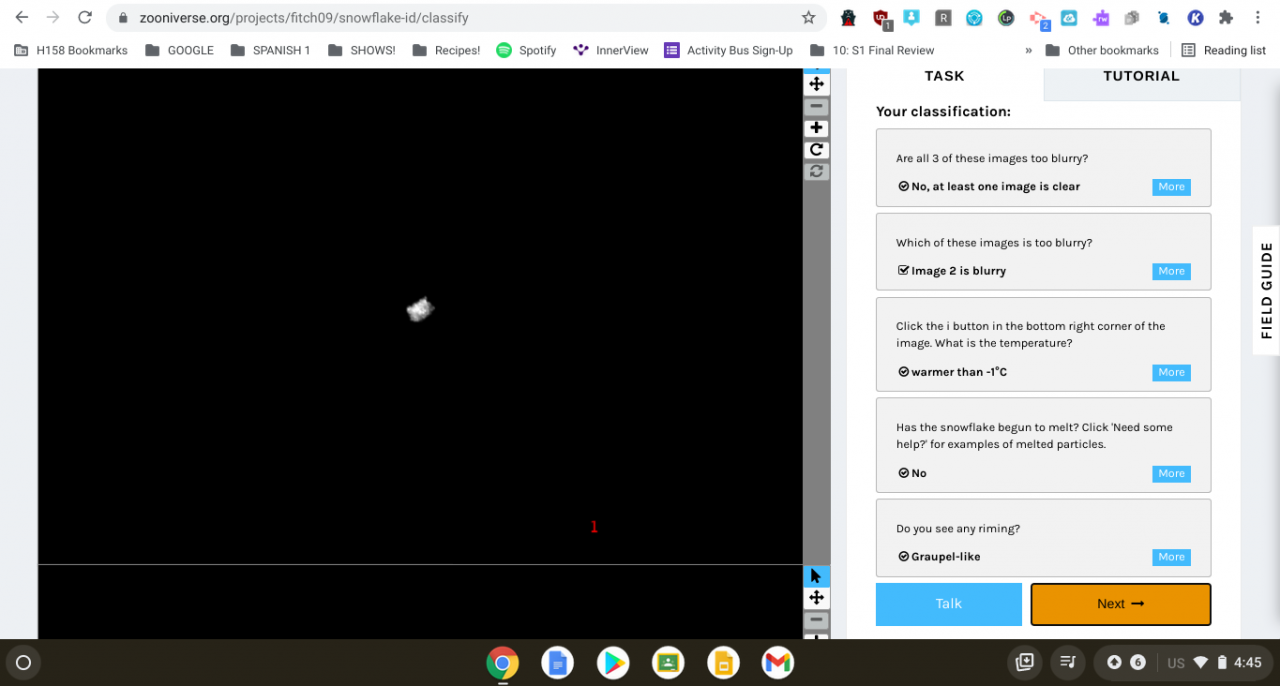Viewport: 1280px width, 686px height.
Task: Open the Spotify bookmark
Action: (526, 50)
